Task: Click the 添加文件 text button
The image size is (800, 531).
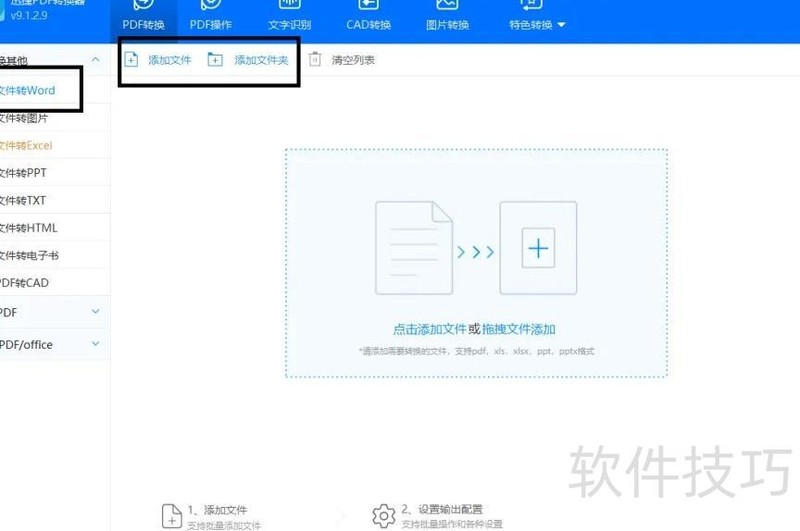Action: click(x=170, y=60)
